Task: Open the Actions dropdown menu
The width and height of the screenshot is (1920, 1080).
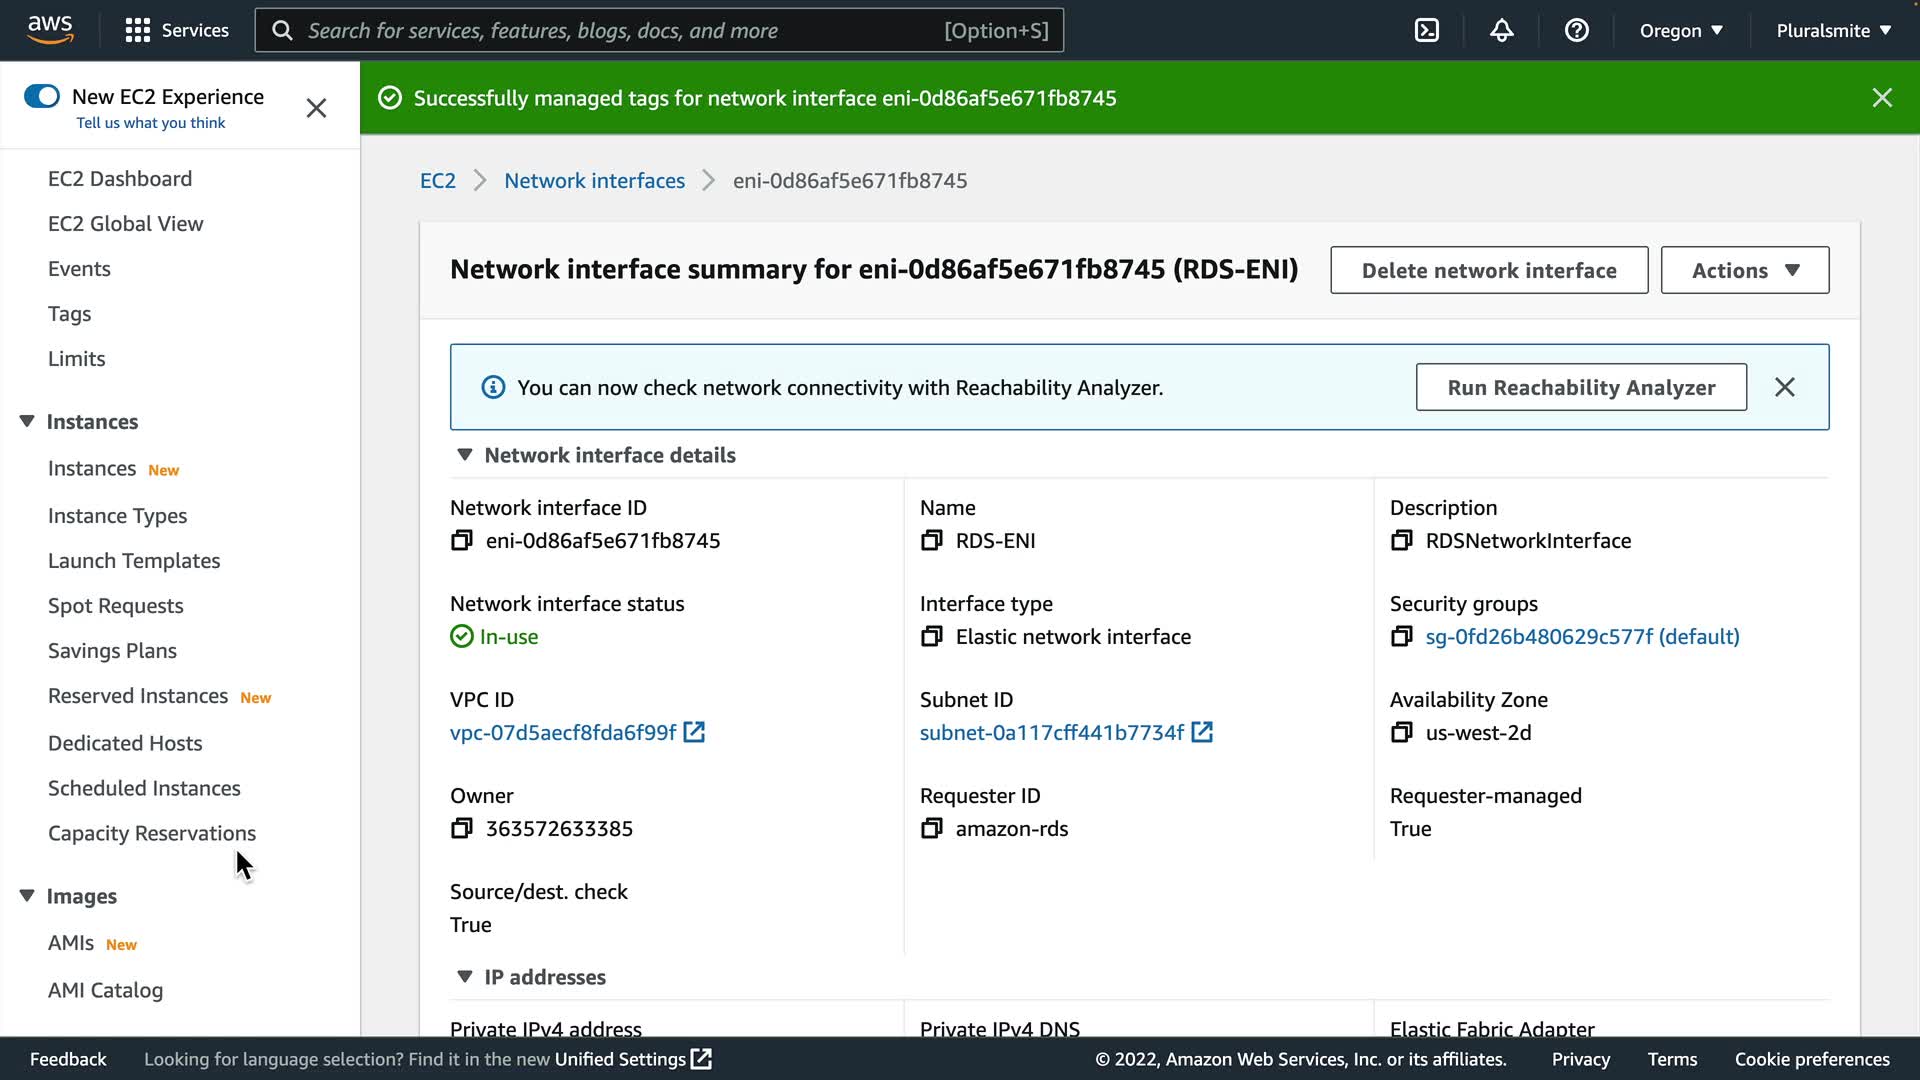Action: point(1745,270)
